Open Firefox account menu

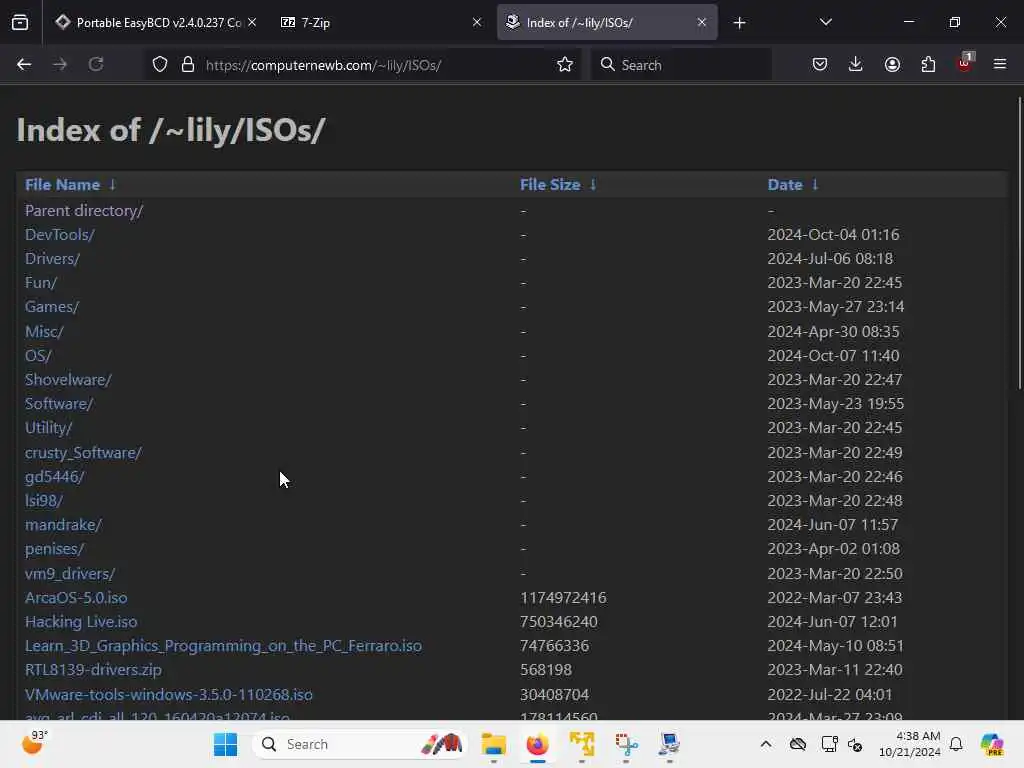892,65
